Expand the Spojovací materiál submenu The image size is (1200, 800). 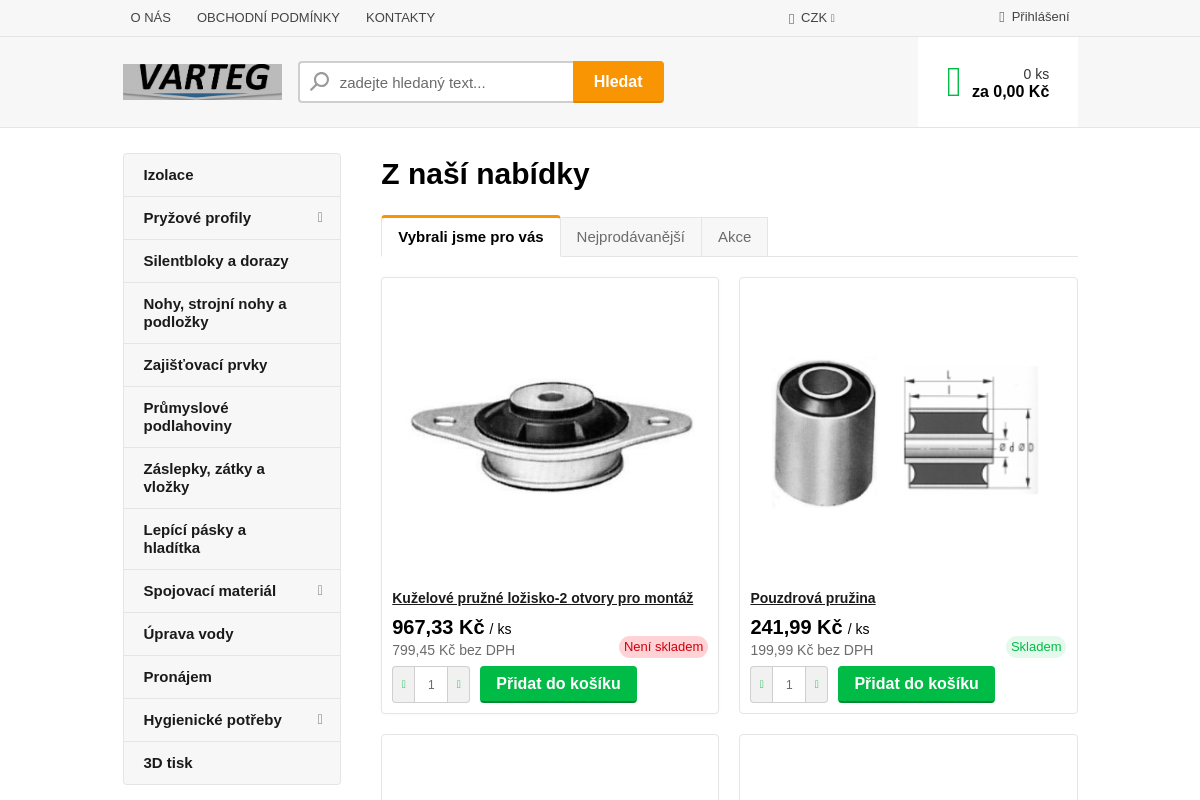(x=319, y=590)
